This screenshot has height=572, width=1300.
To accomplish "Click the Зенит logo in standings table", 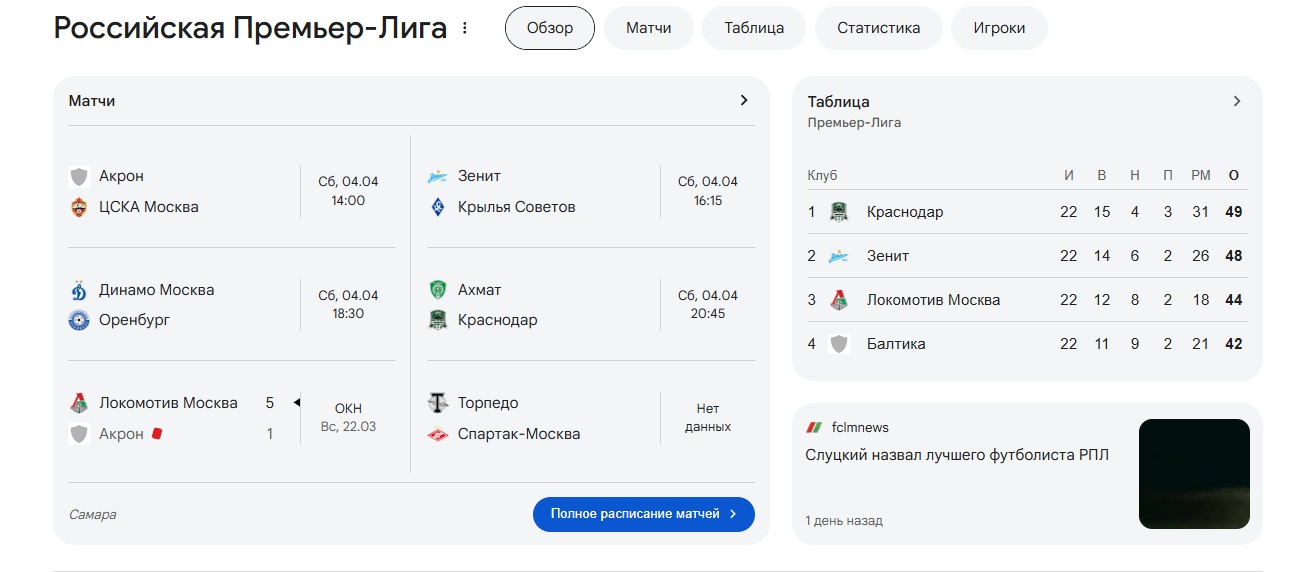I will pos(839,256).
